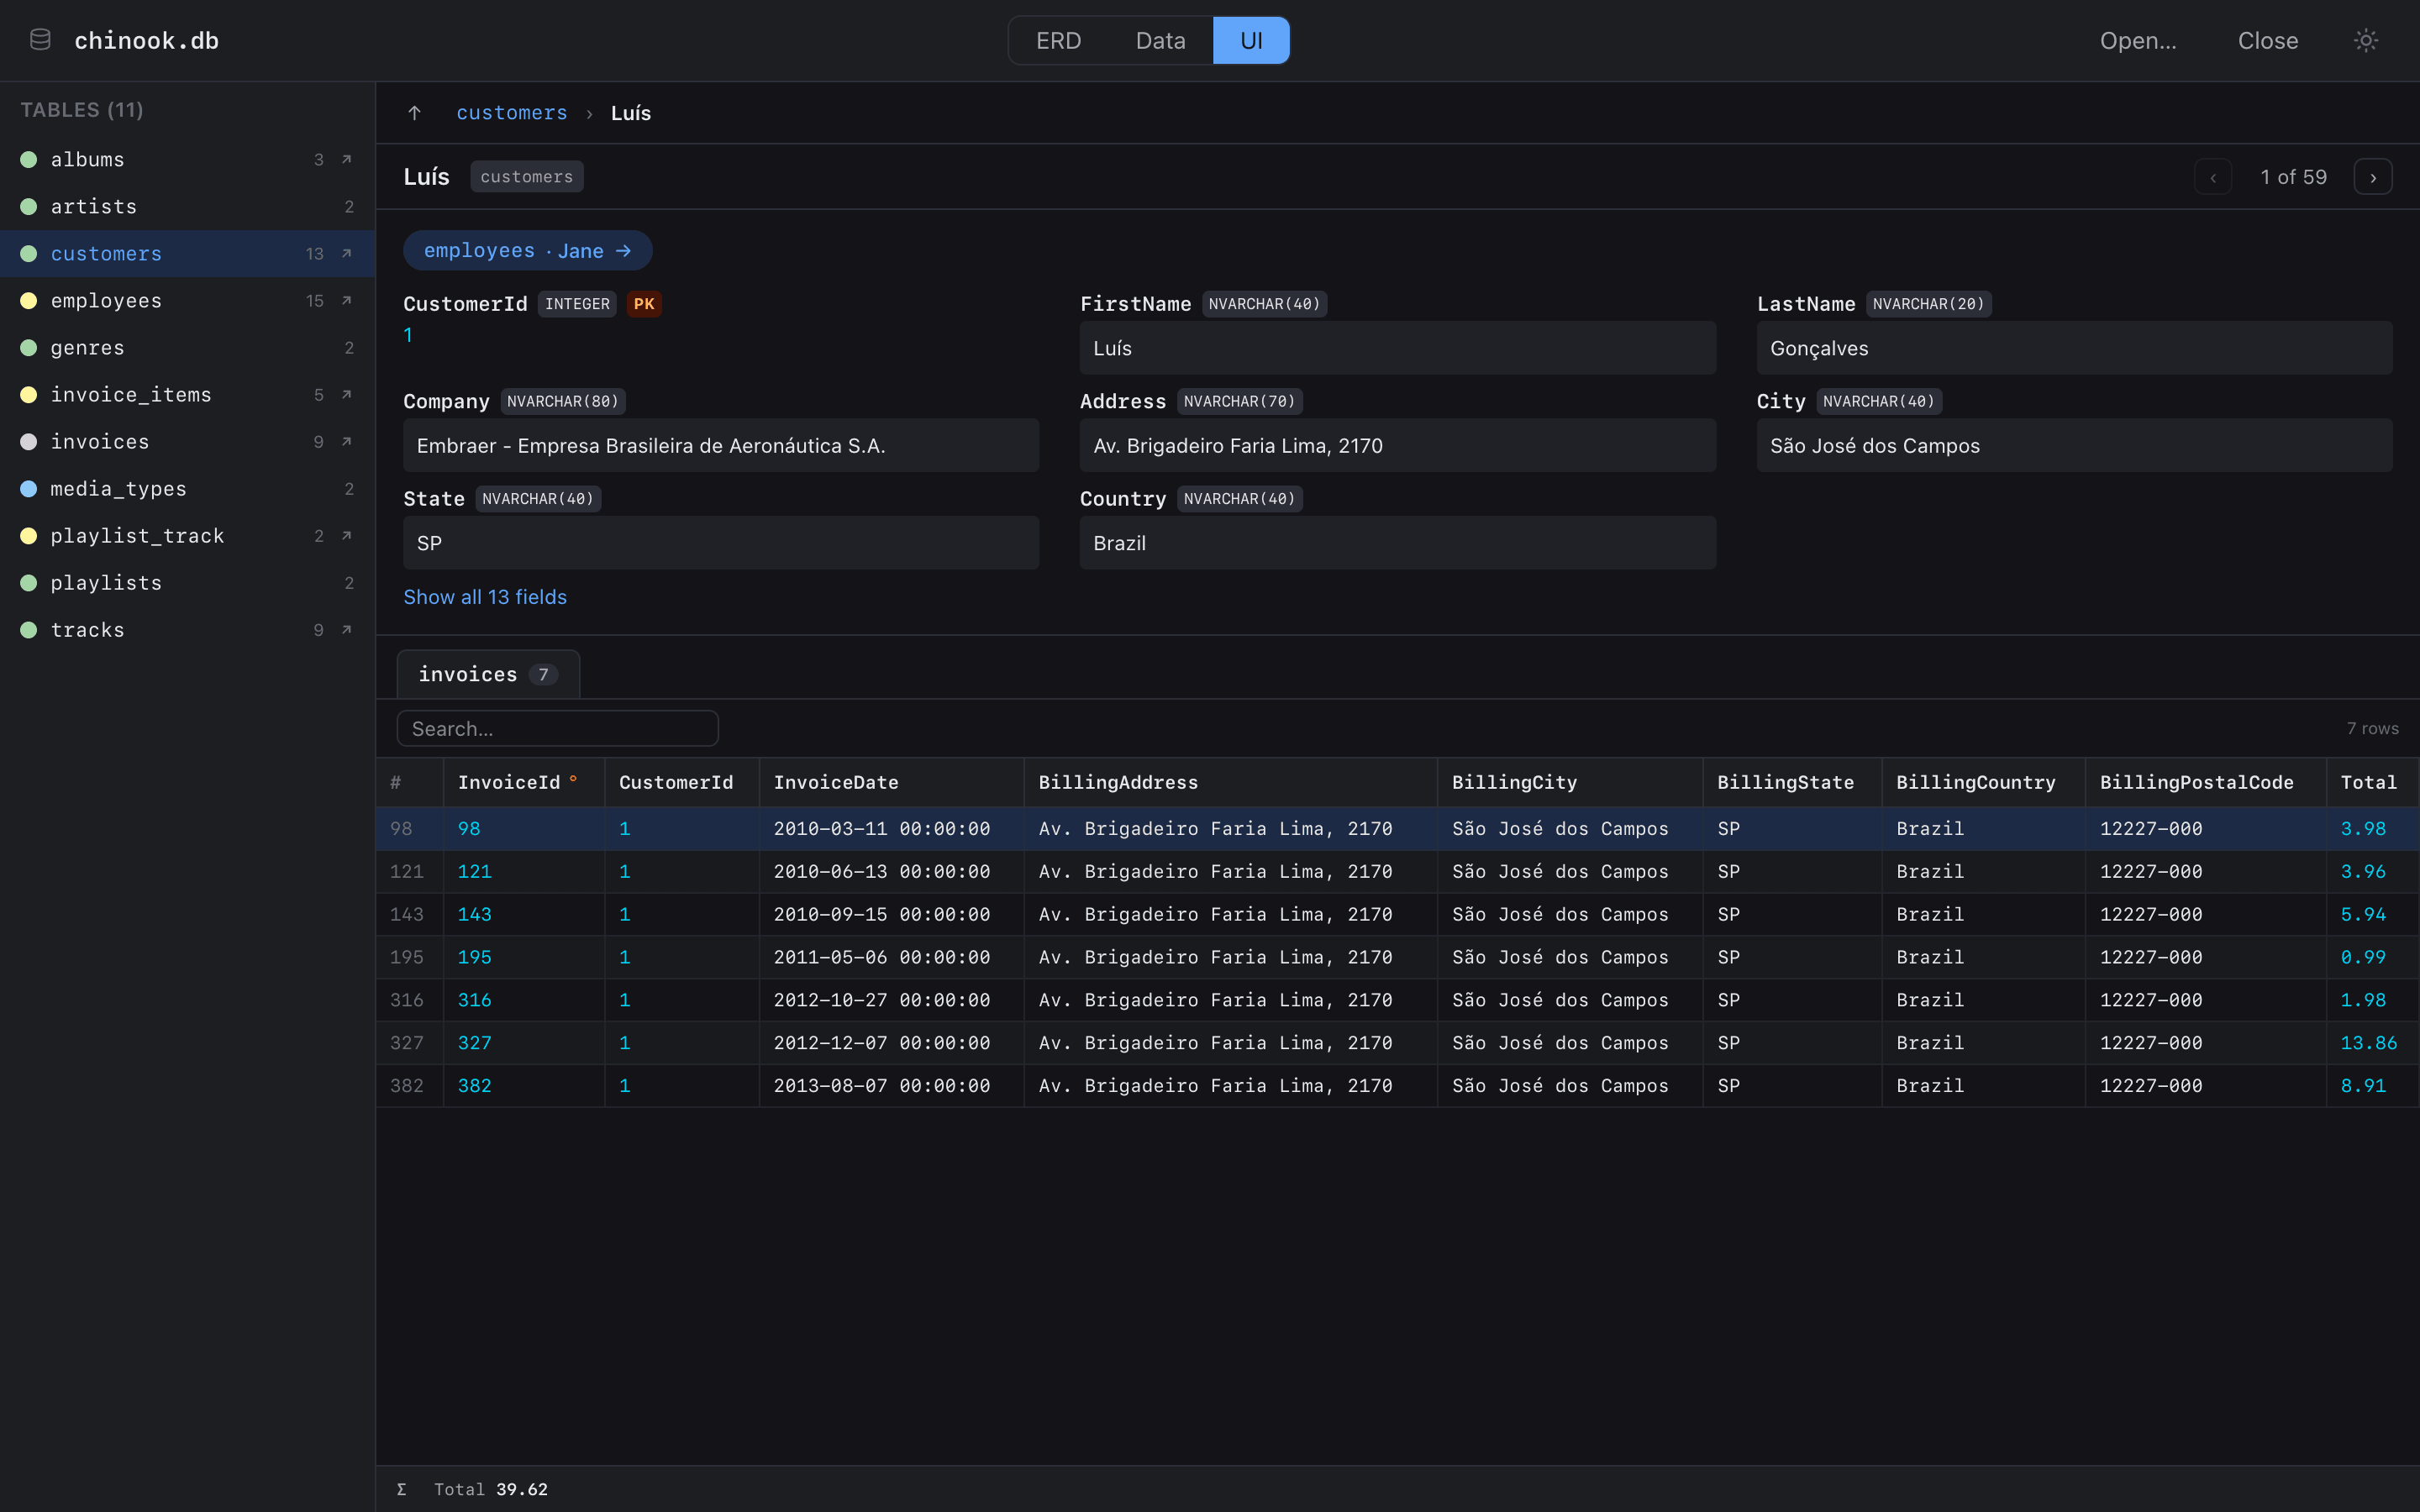Click the database icon beside chinook.db
2420x1512 pixels.
[x=40, y=40]
